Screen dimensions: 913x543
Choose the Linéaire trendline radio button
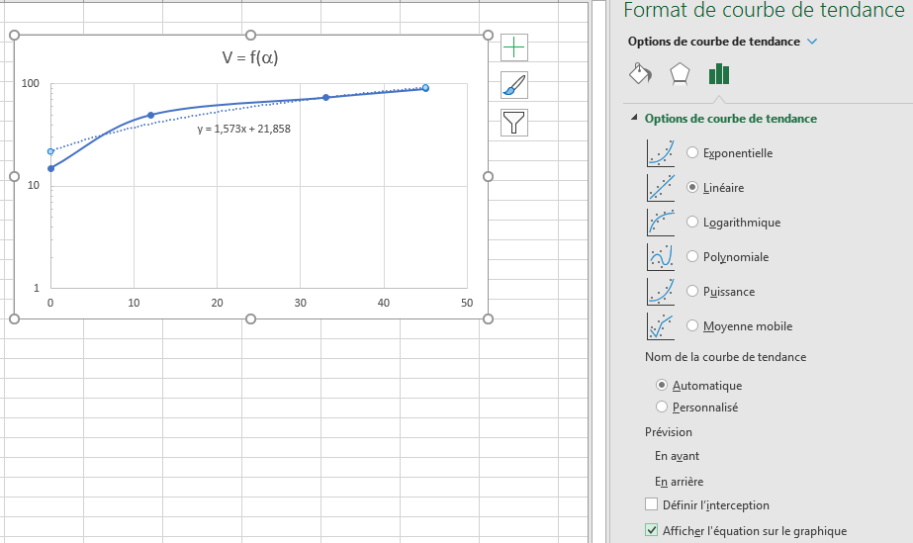(693, 187)
